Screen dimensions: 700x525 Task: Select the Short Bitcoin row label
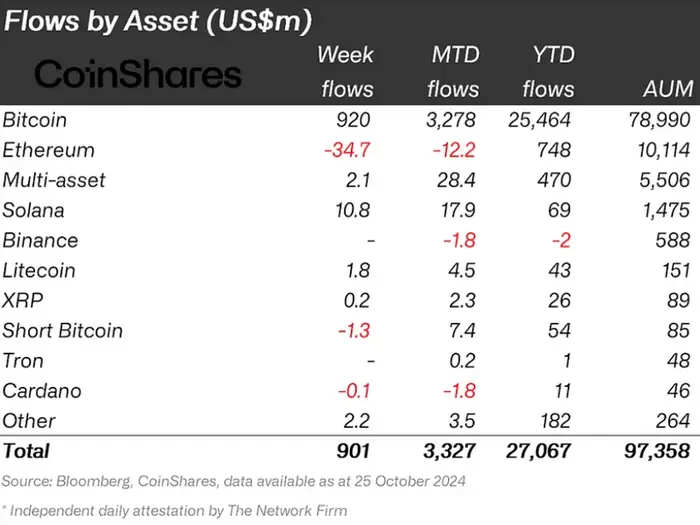pos(62,330)
